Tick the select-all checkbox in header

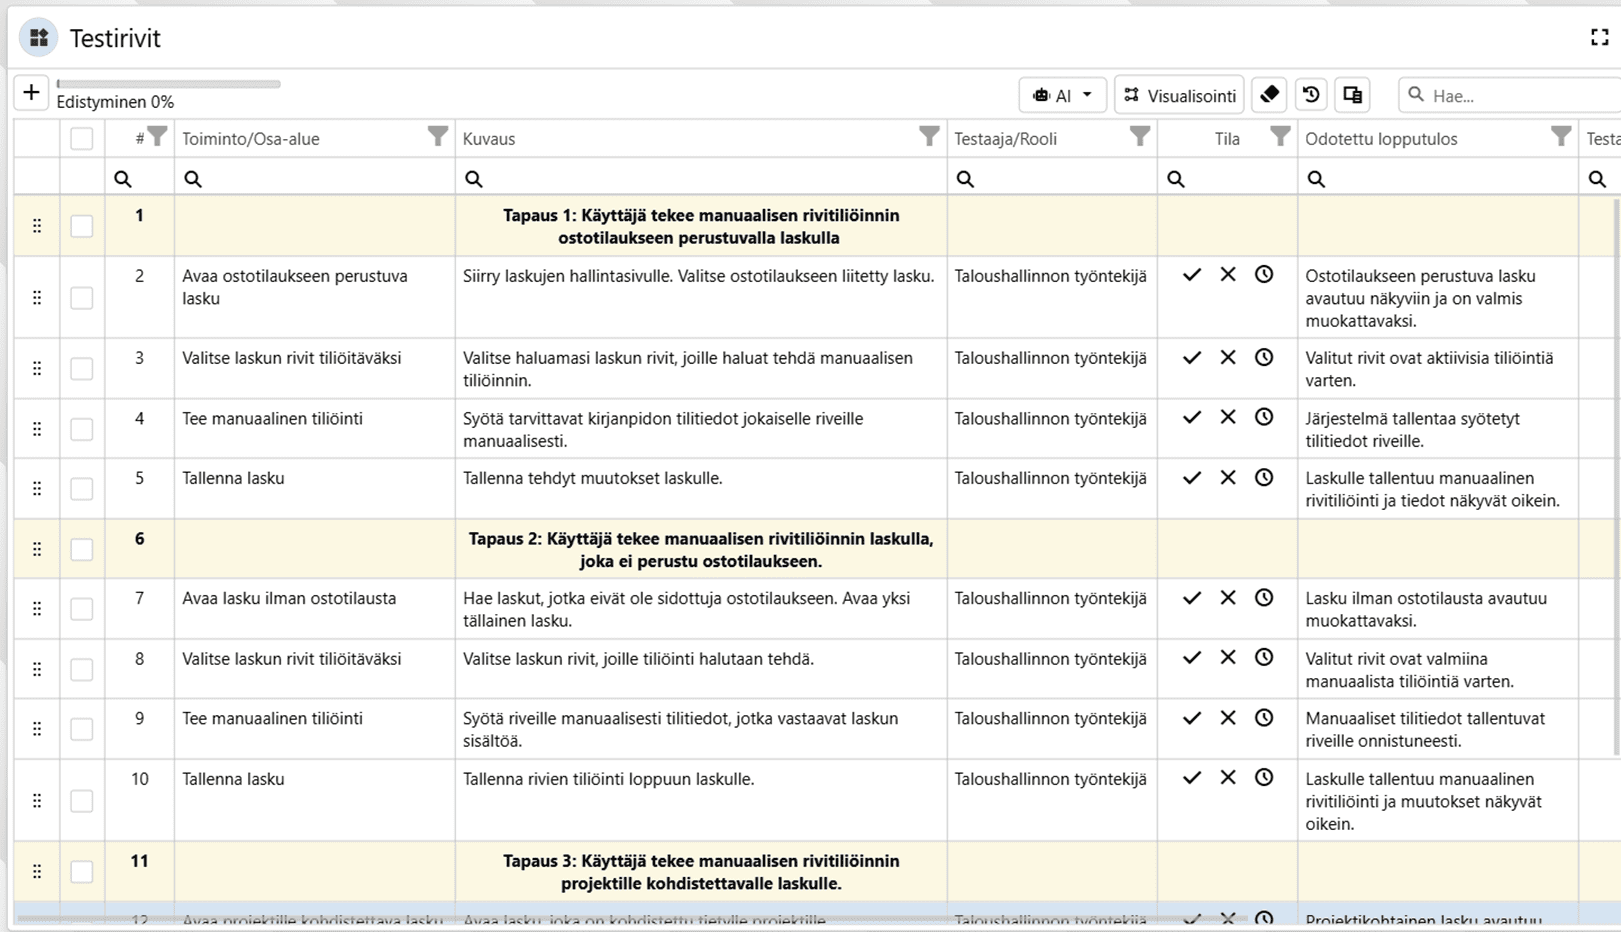pyautogui.click(x=82, y=139)
